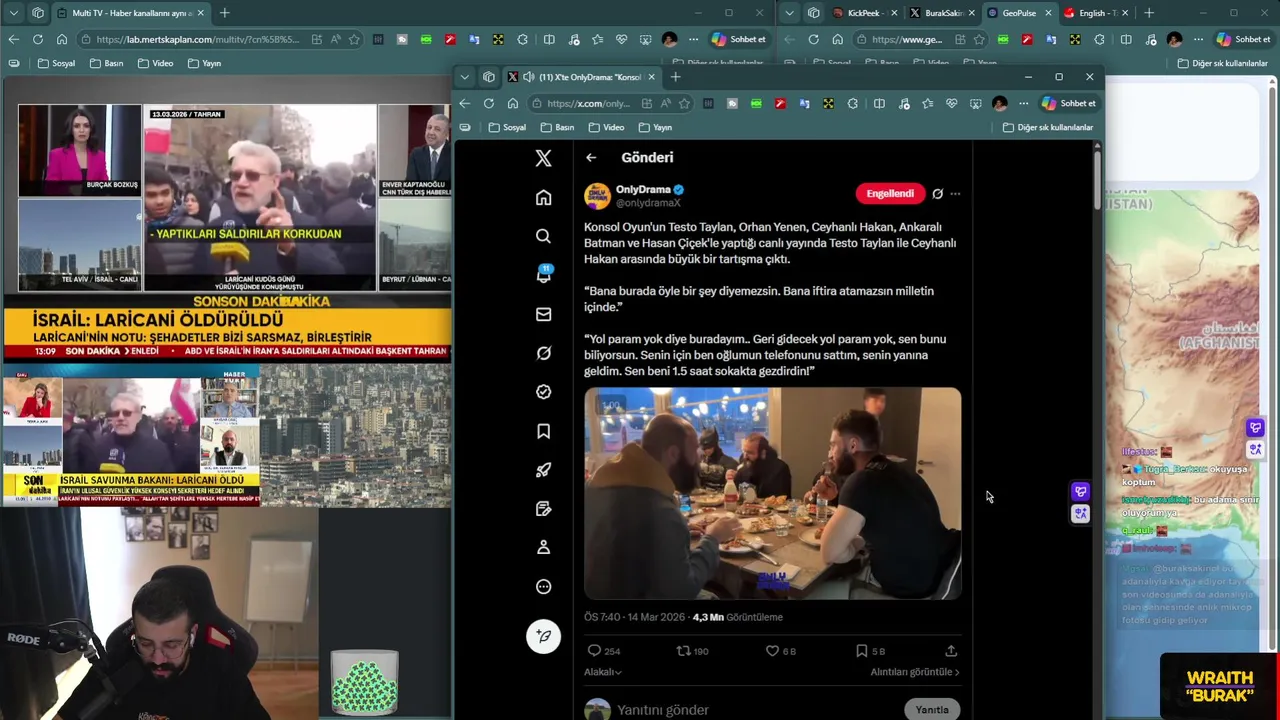The width and height of the screenshot is (1280, 720).
Task: Click home icon in x.com browser toolbar
Action: pyautogui.click(x=513, y=104)
